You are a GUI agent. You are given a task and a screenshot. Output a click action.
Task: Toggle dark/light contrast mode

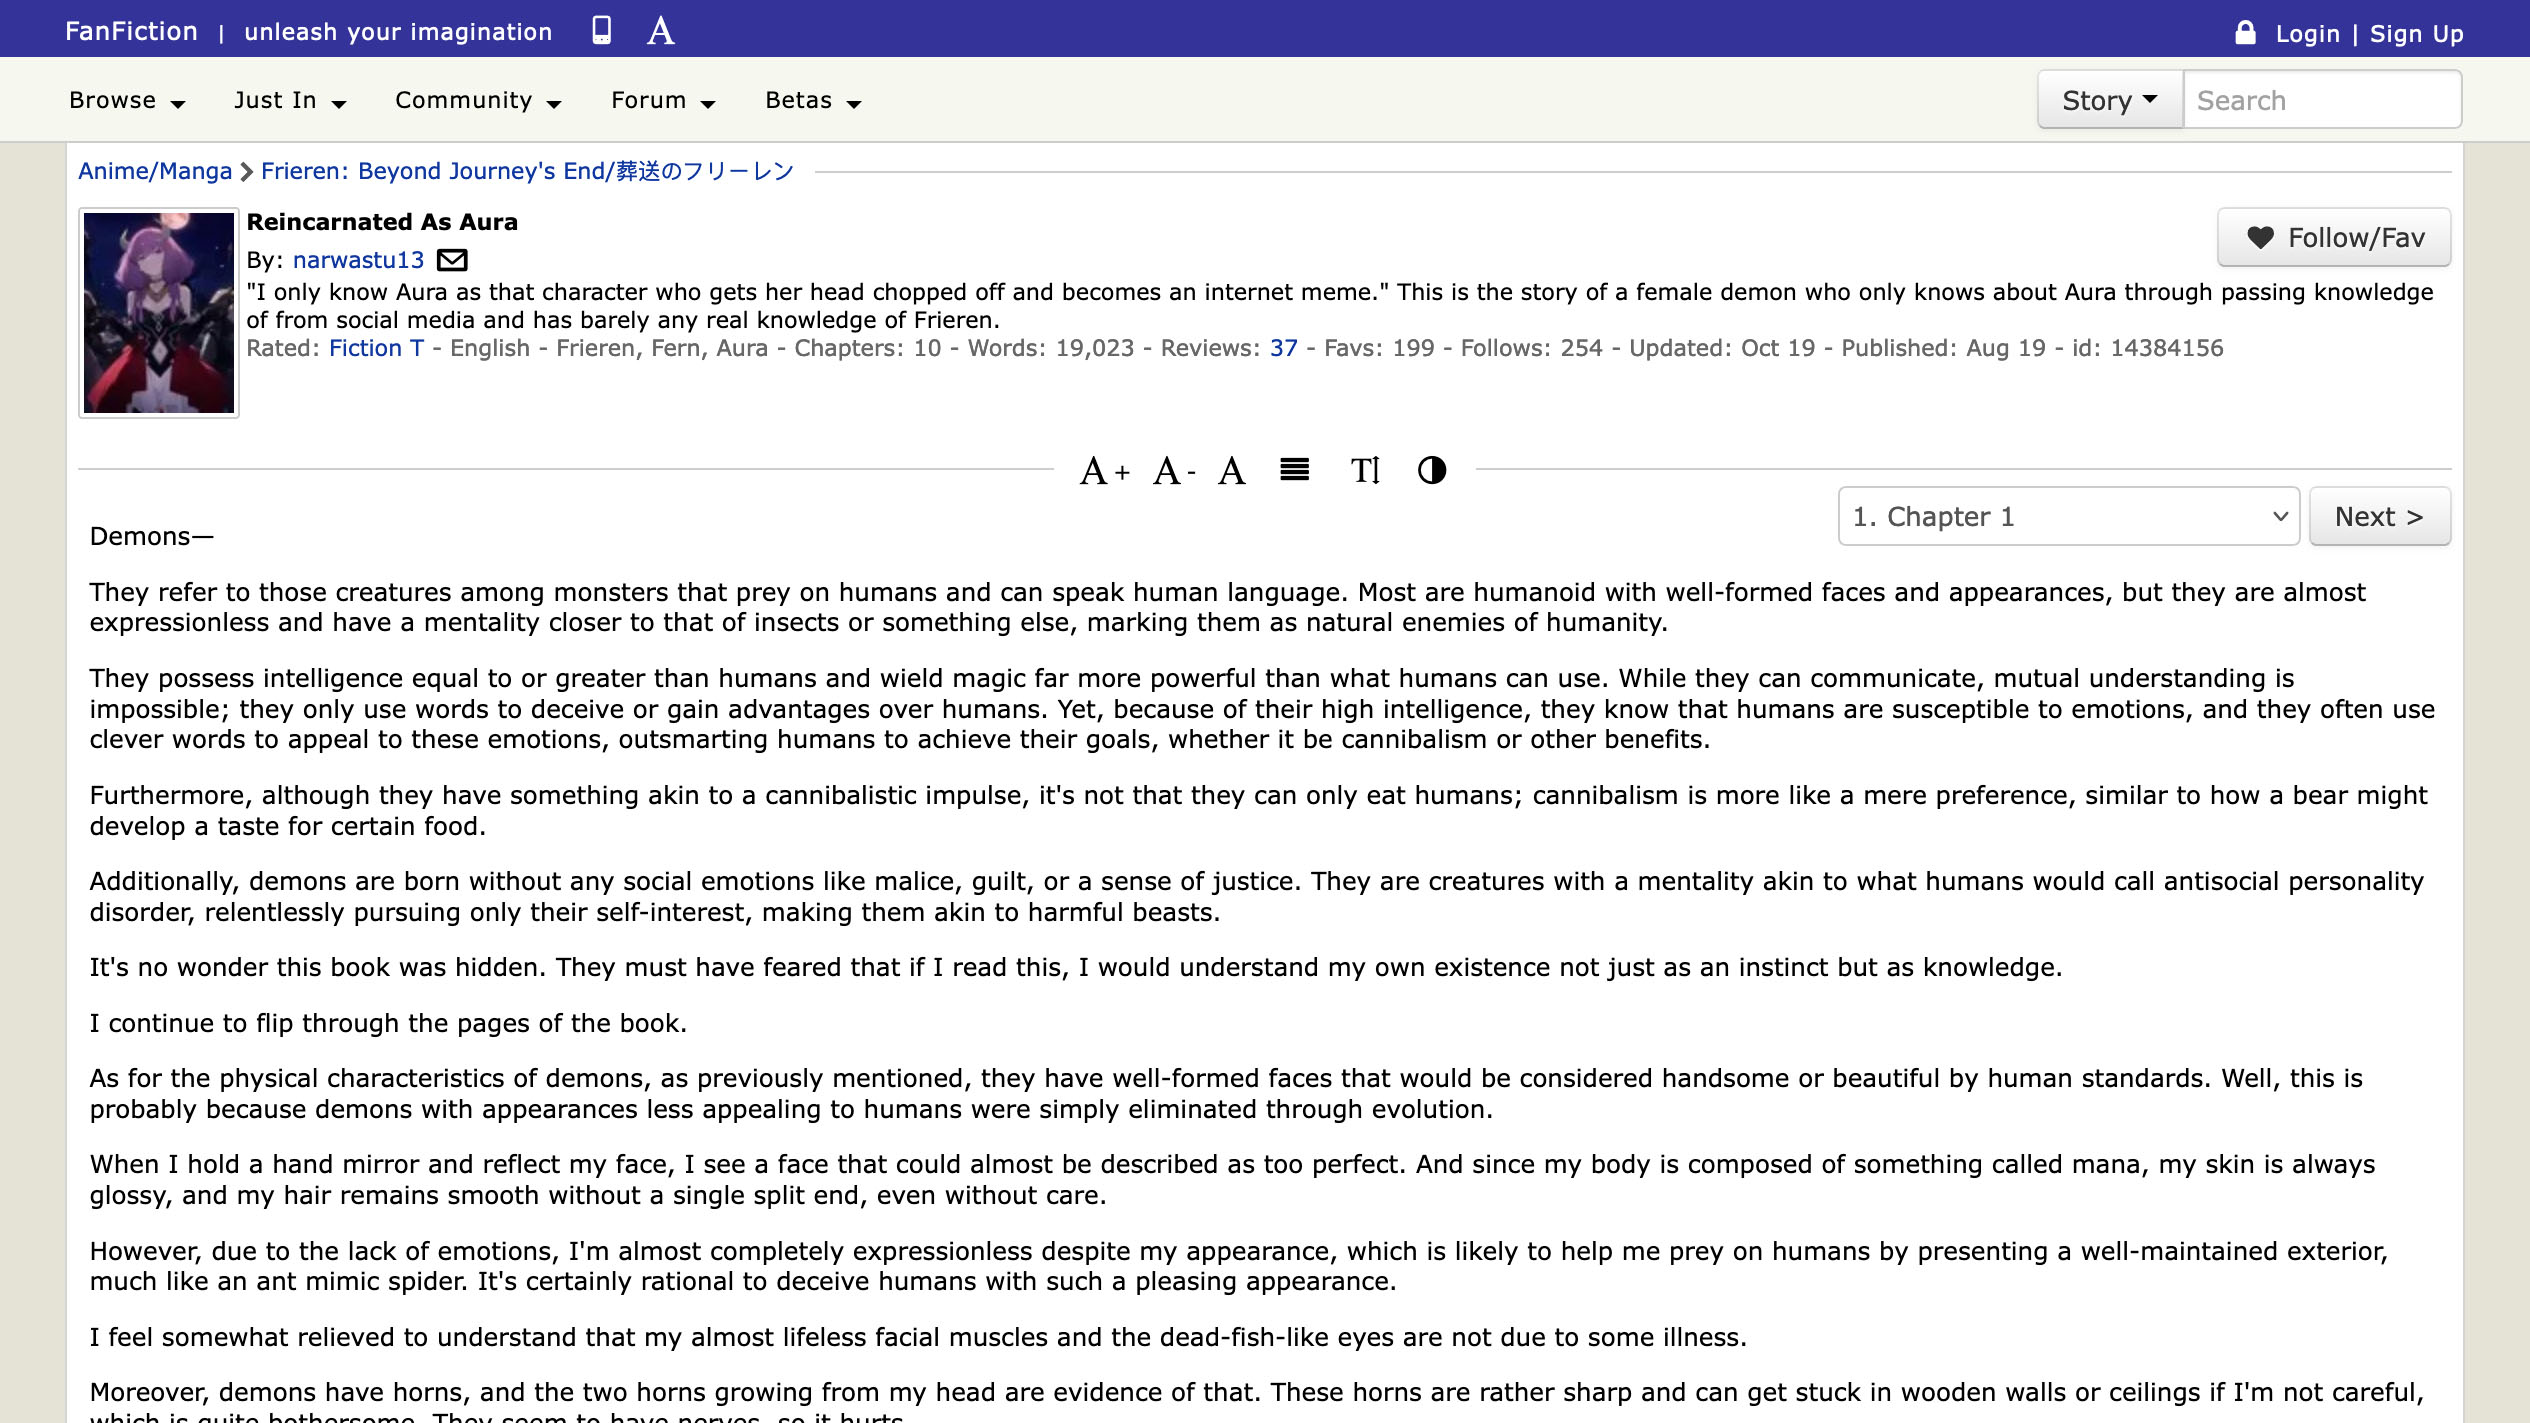[1431, 469]
